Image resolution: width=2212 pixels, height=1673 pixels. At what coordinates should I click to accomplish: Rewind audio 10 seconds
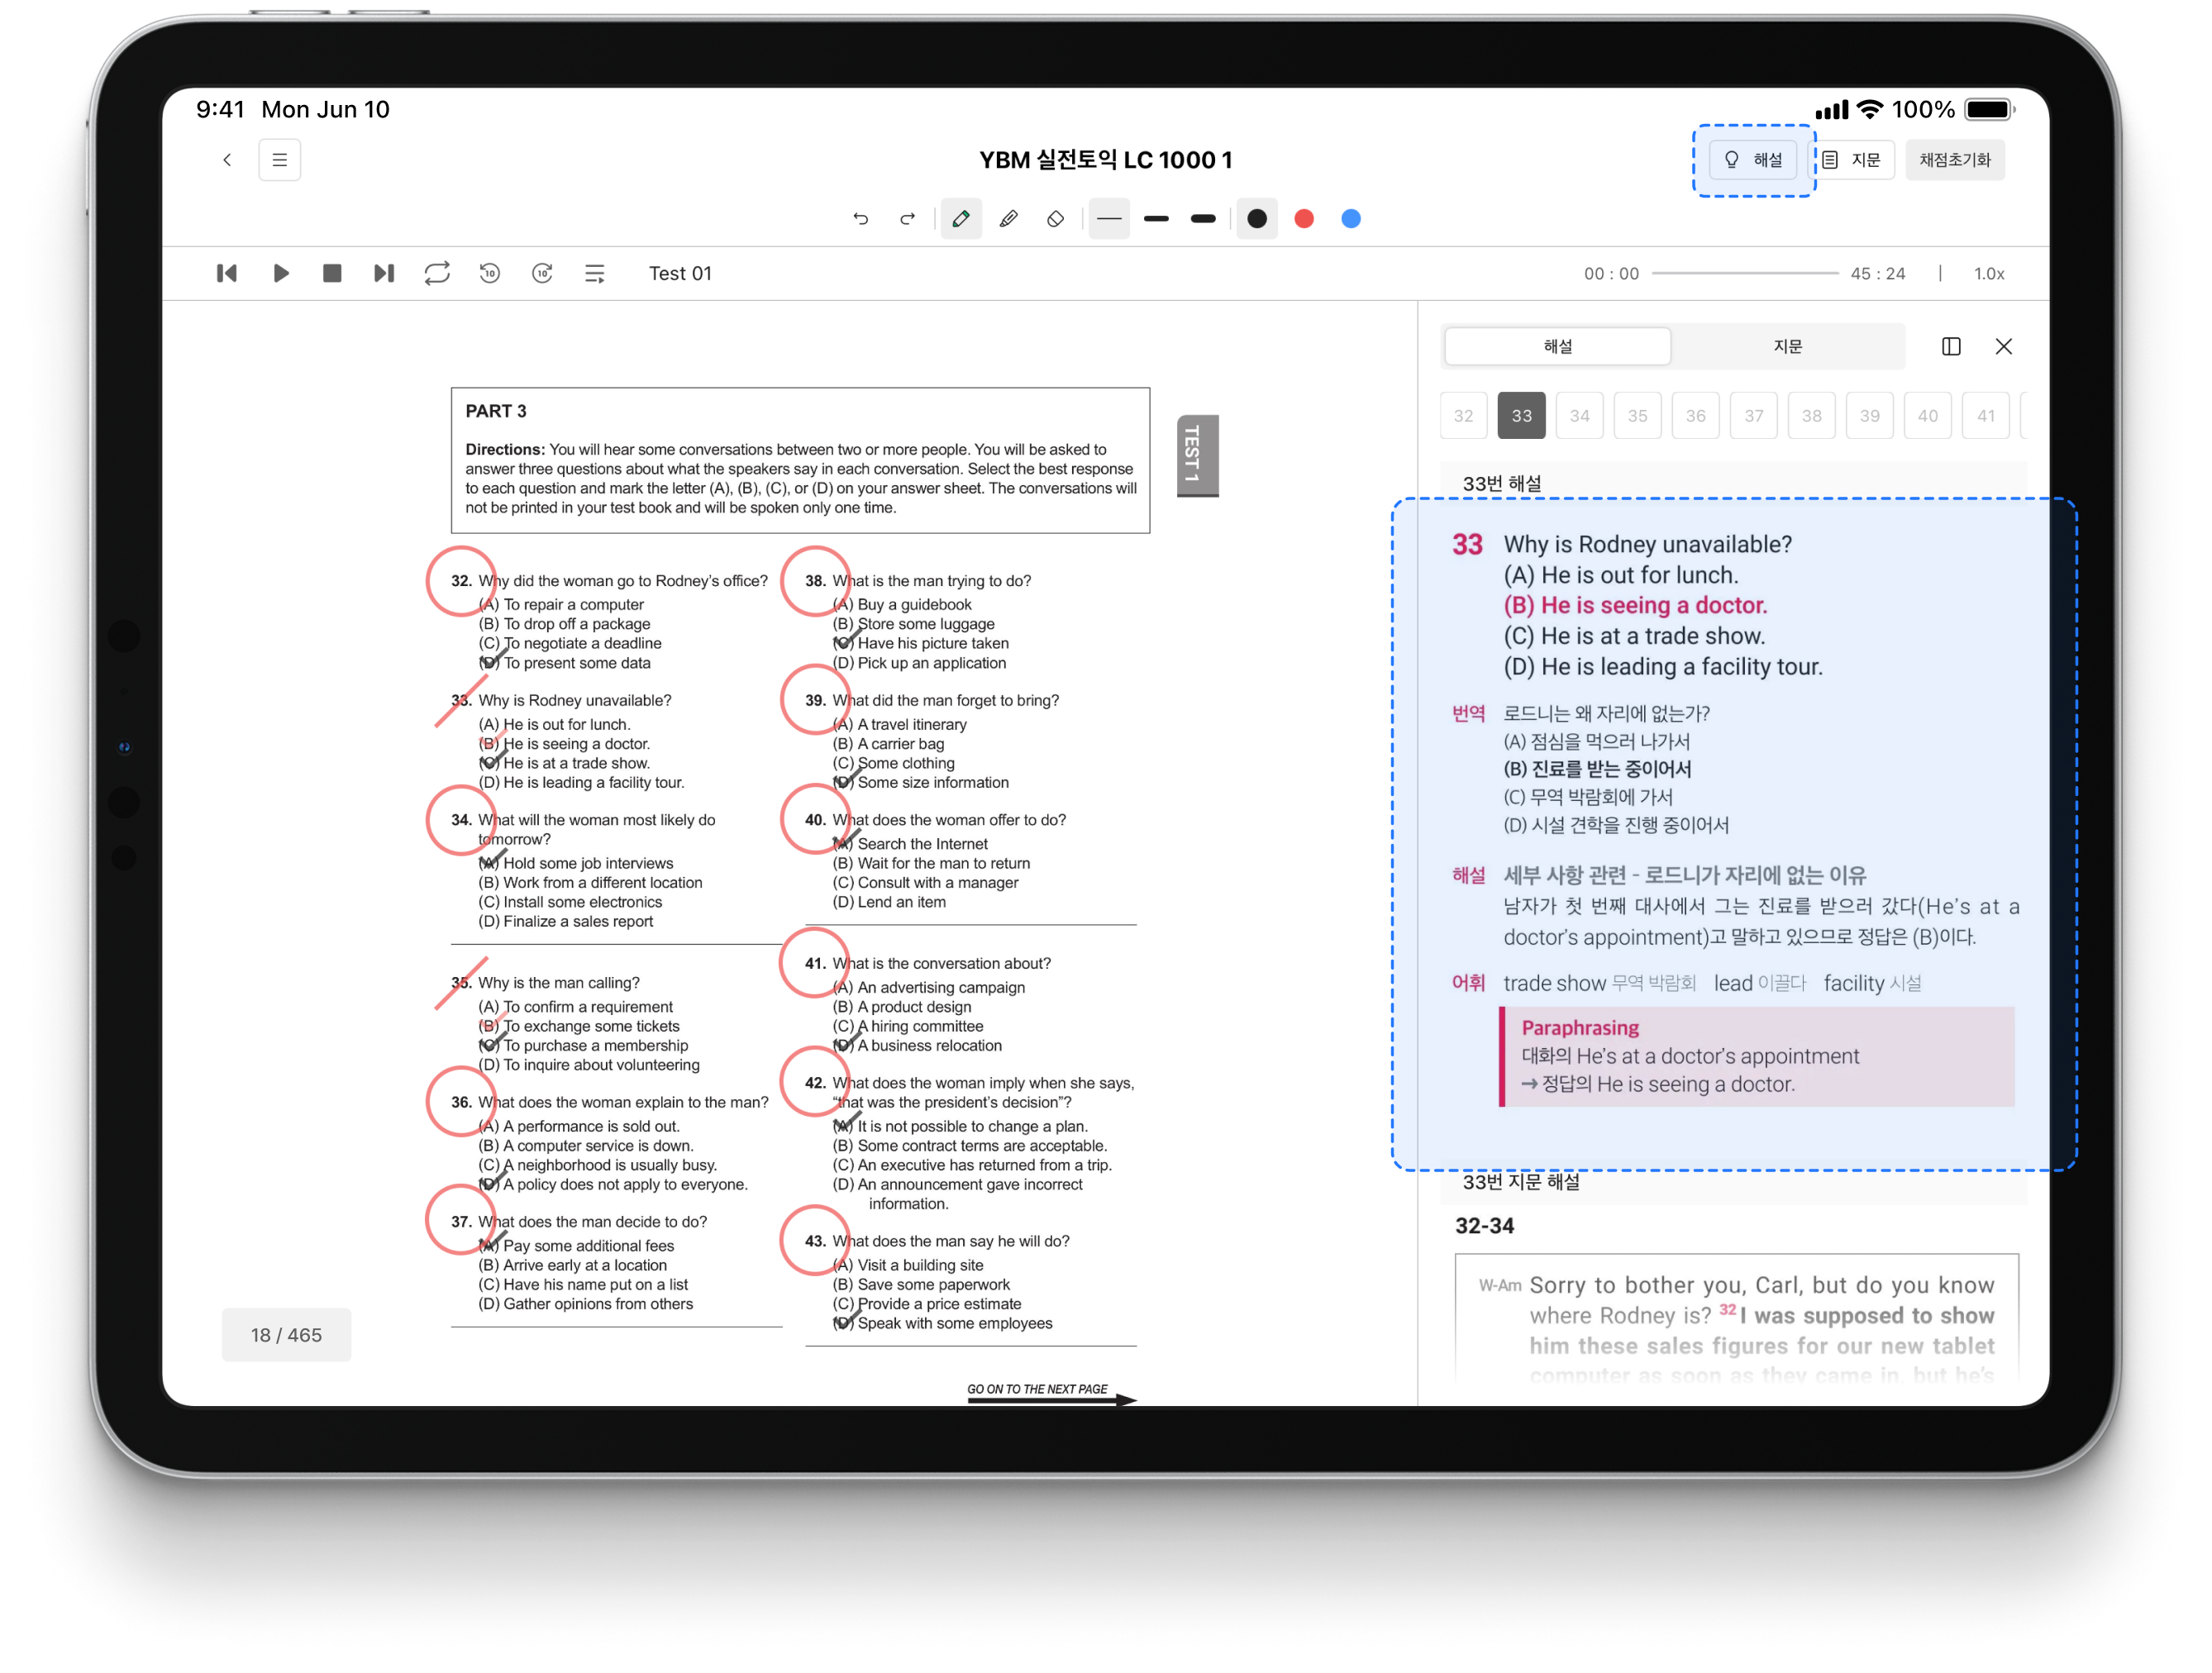click(x=490, y=273)
